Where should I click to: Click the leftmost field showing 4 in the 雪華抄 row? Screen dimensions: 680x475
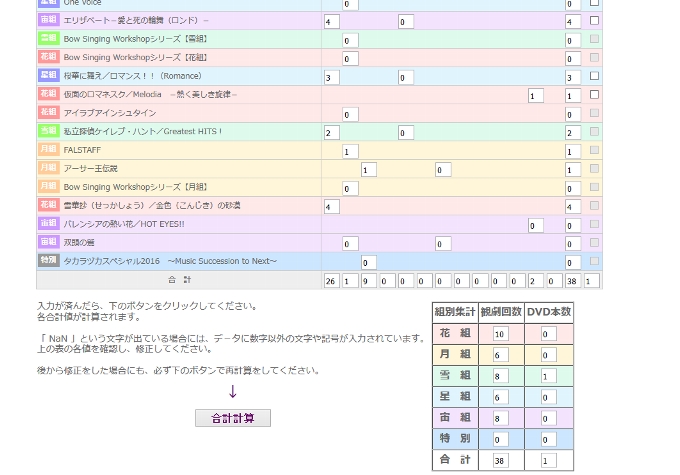click(x=332, y=207)
